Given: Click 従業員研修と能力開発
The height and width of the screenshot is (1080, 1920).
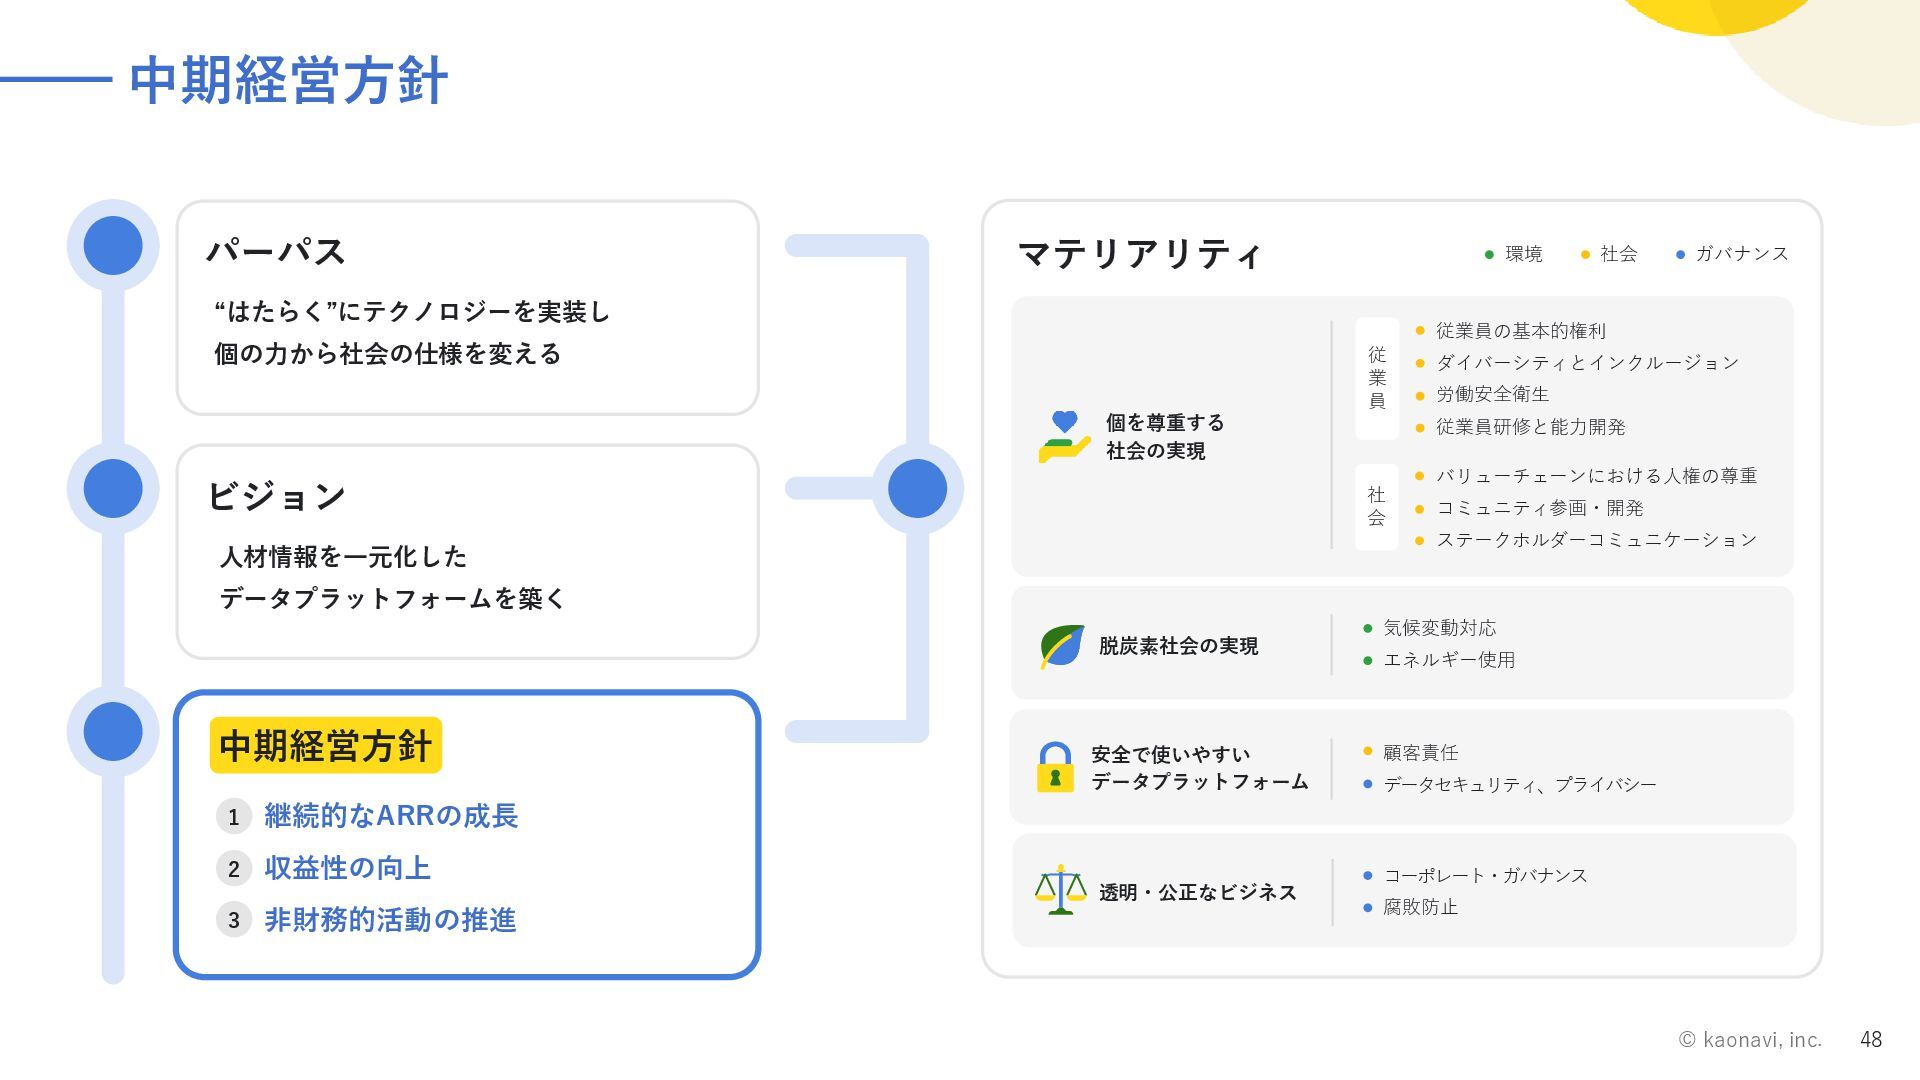Looking at the screenshot, I should 1531,427.
